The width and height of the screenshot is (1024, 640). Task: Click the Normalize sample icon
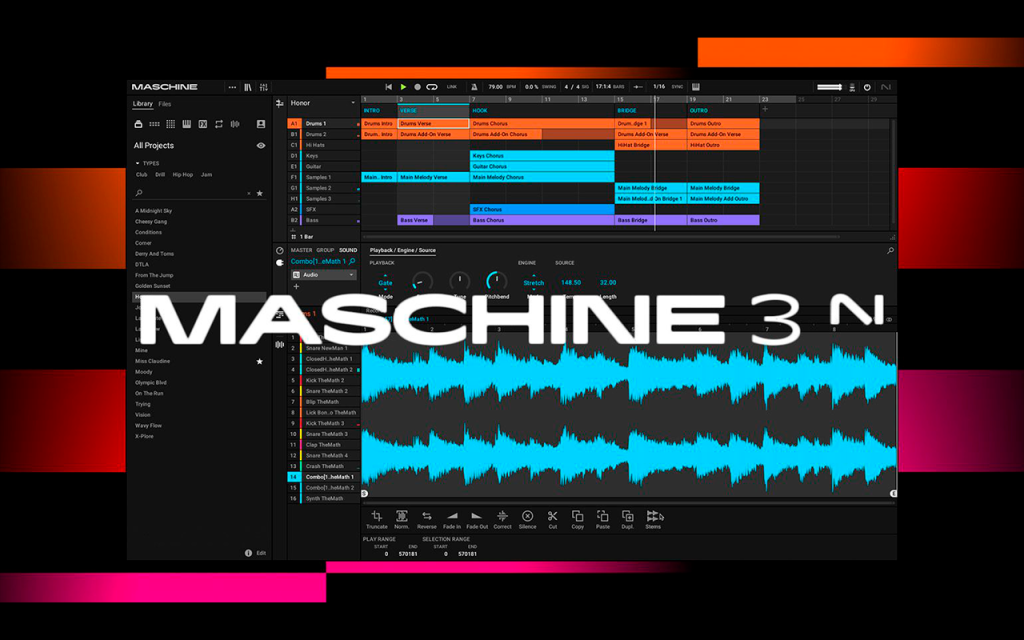(402, 520)
